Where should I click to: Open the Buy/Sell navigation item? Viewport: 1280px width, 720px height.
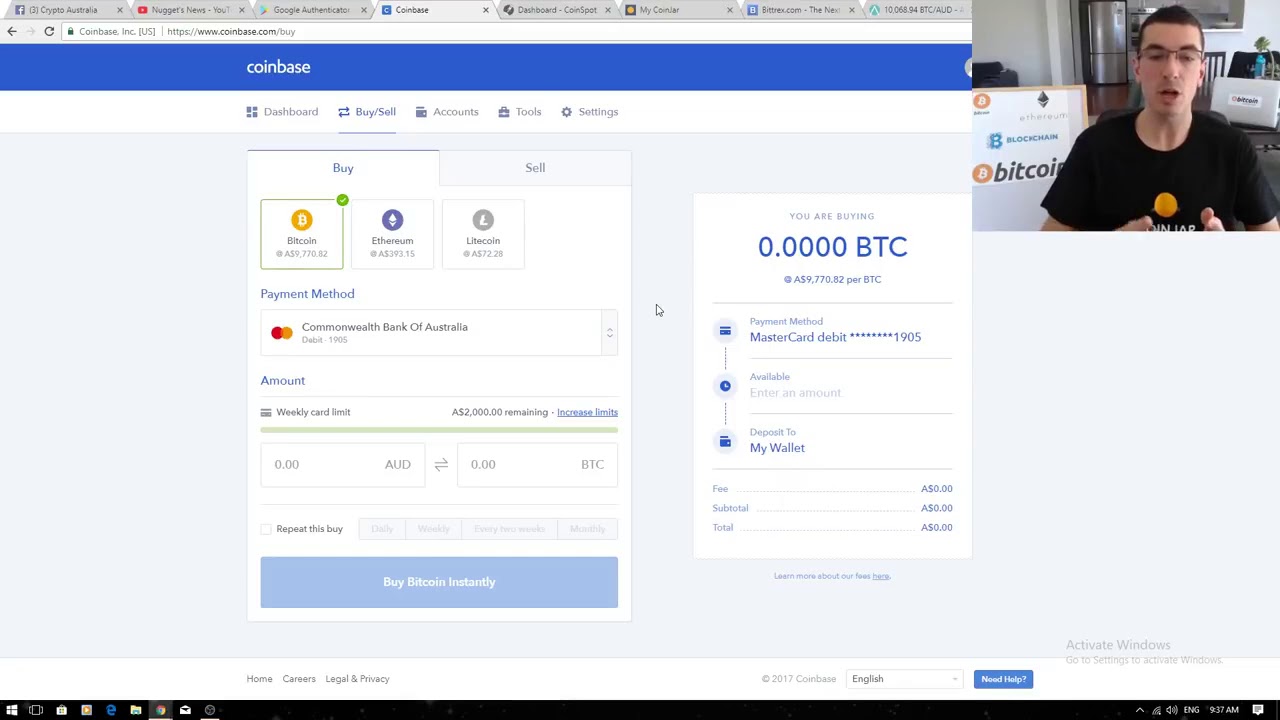click(x=367, y=112)
